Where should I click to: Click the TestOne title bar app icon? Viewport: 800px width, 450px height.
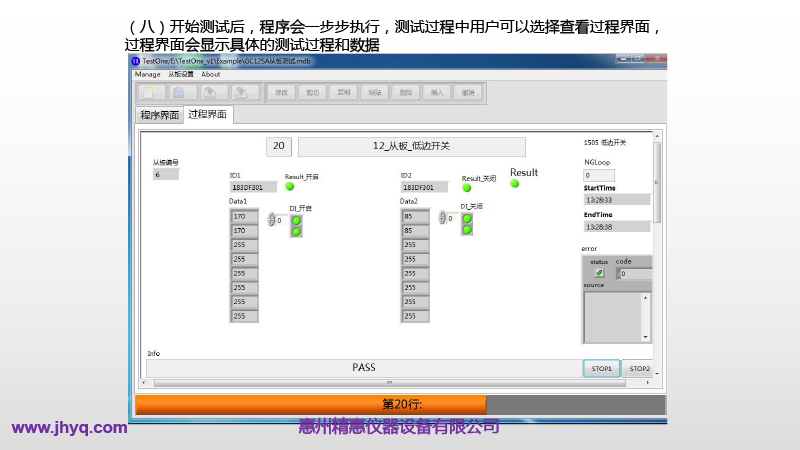click(x=136, y=61)
